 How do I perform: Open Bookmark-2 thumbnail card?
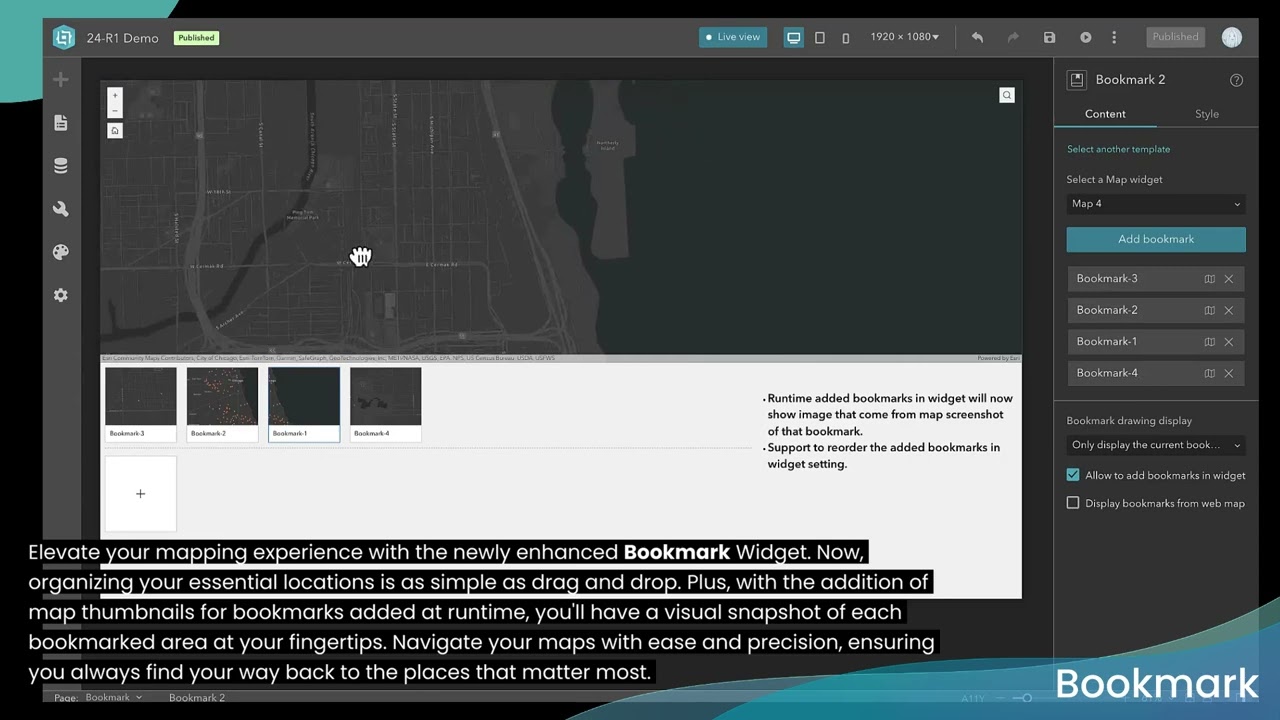point(222,404)
